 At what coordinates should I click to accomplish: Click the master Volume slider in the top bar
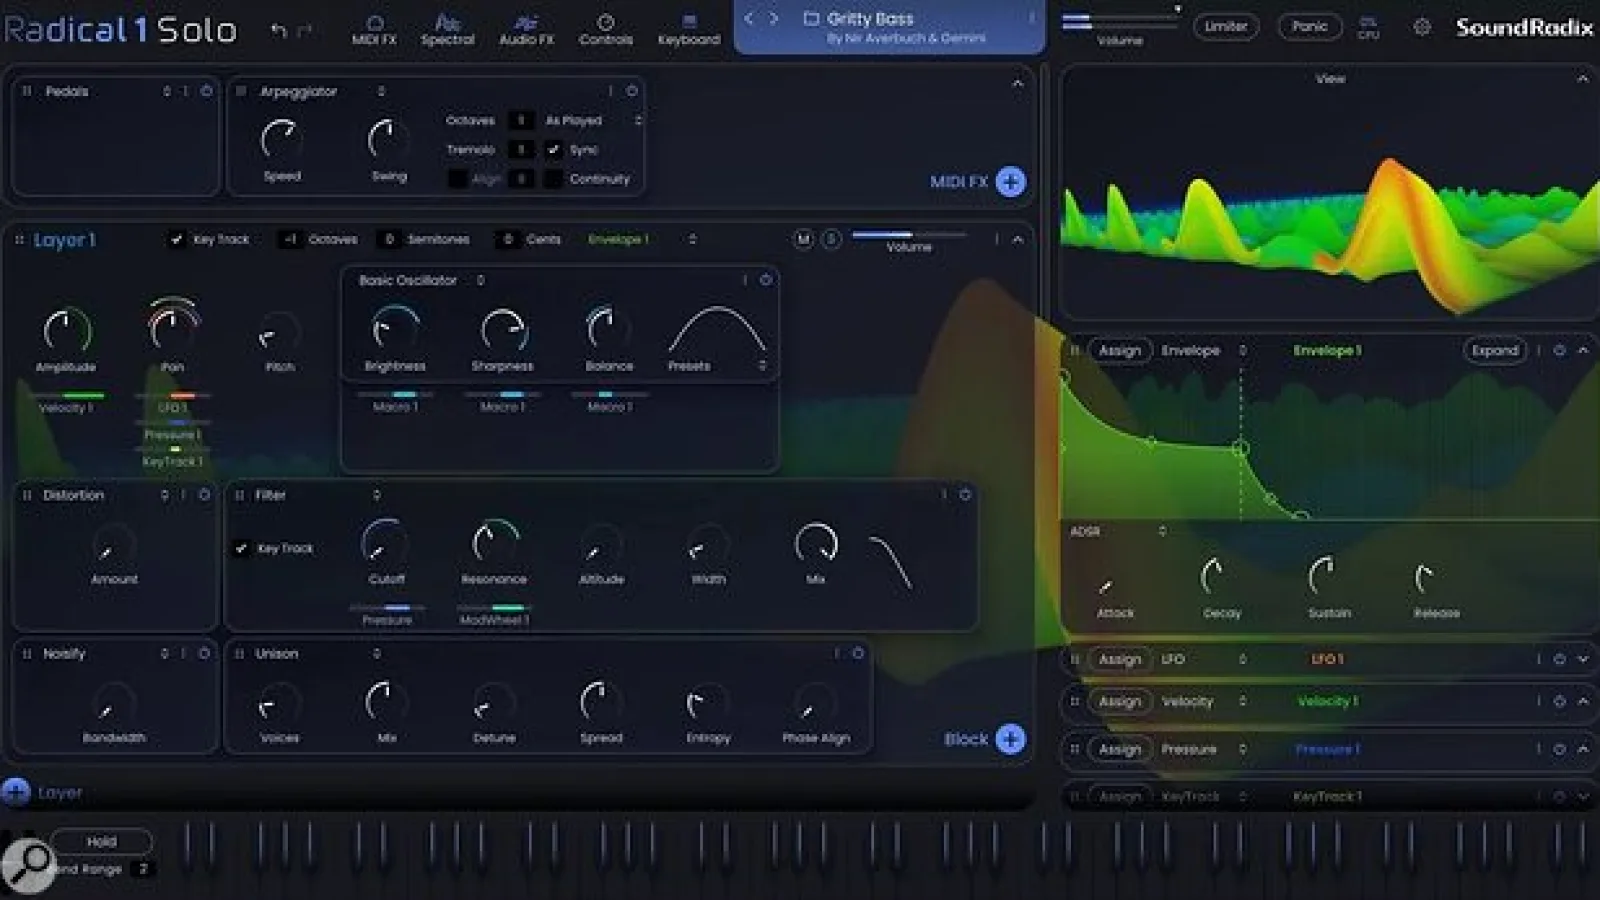1119,21
